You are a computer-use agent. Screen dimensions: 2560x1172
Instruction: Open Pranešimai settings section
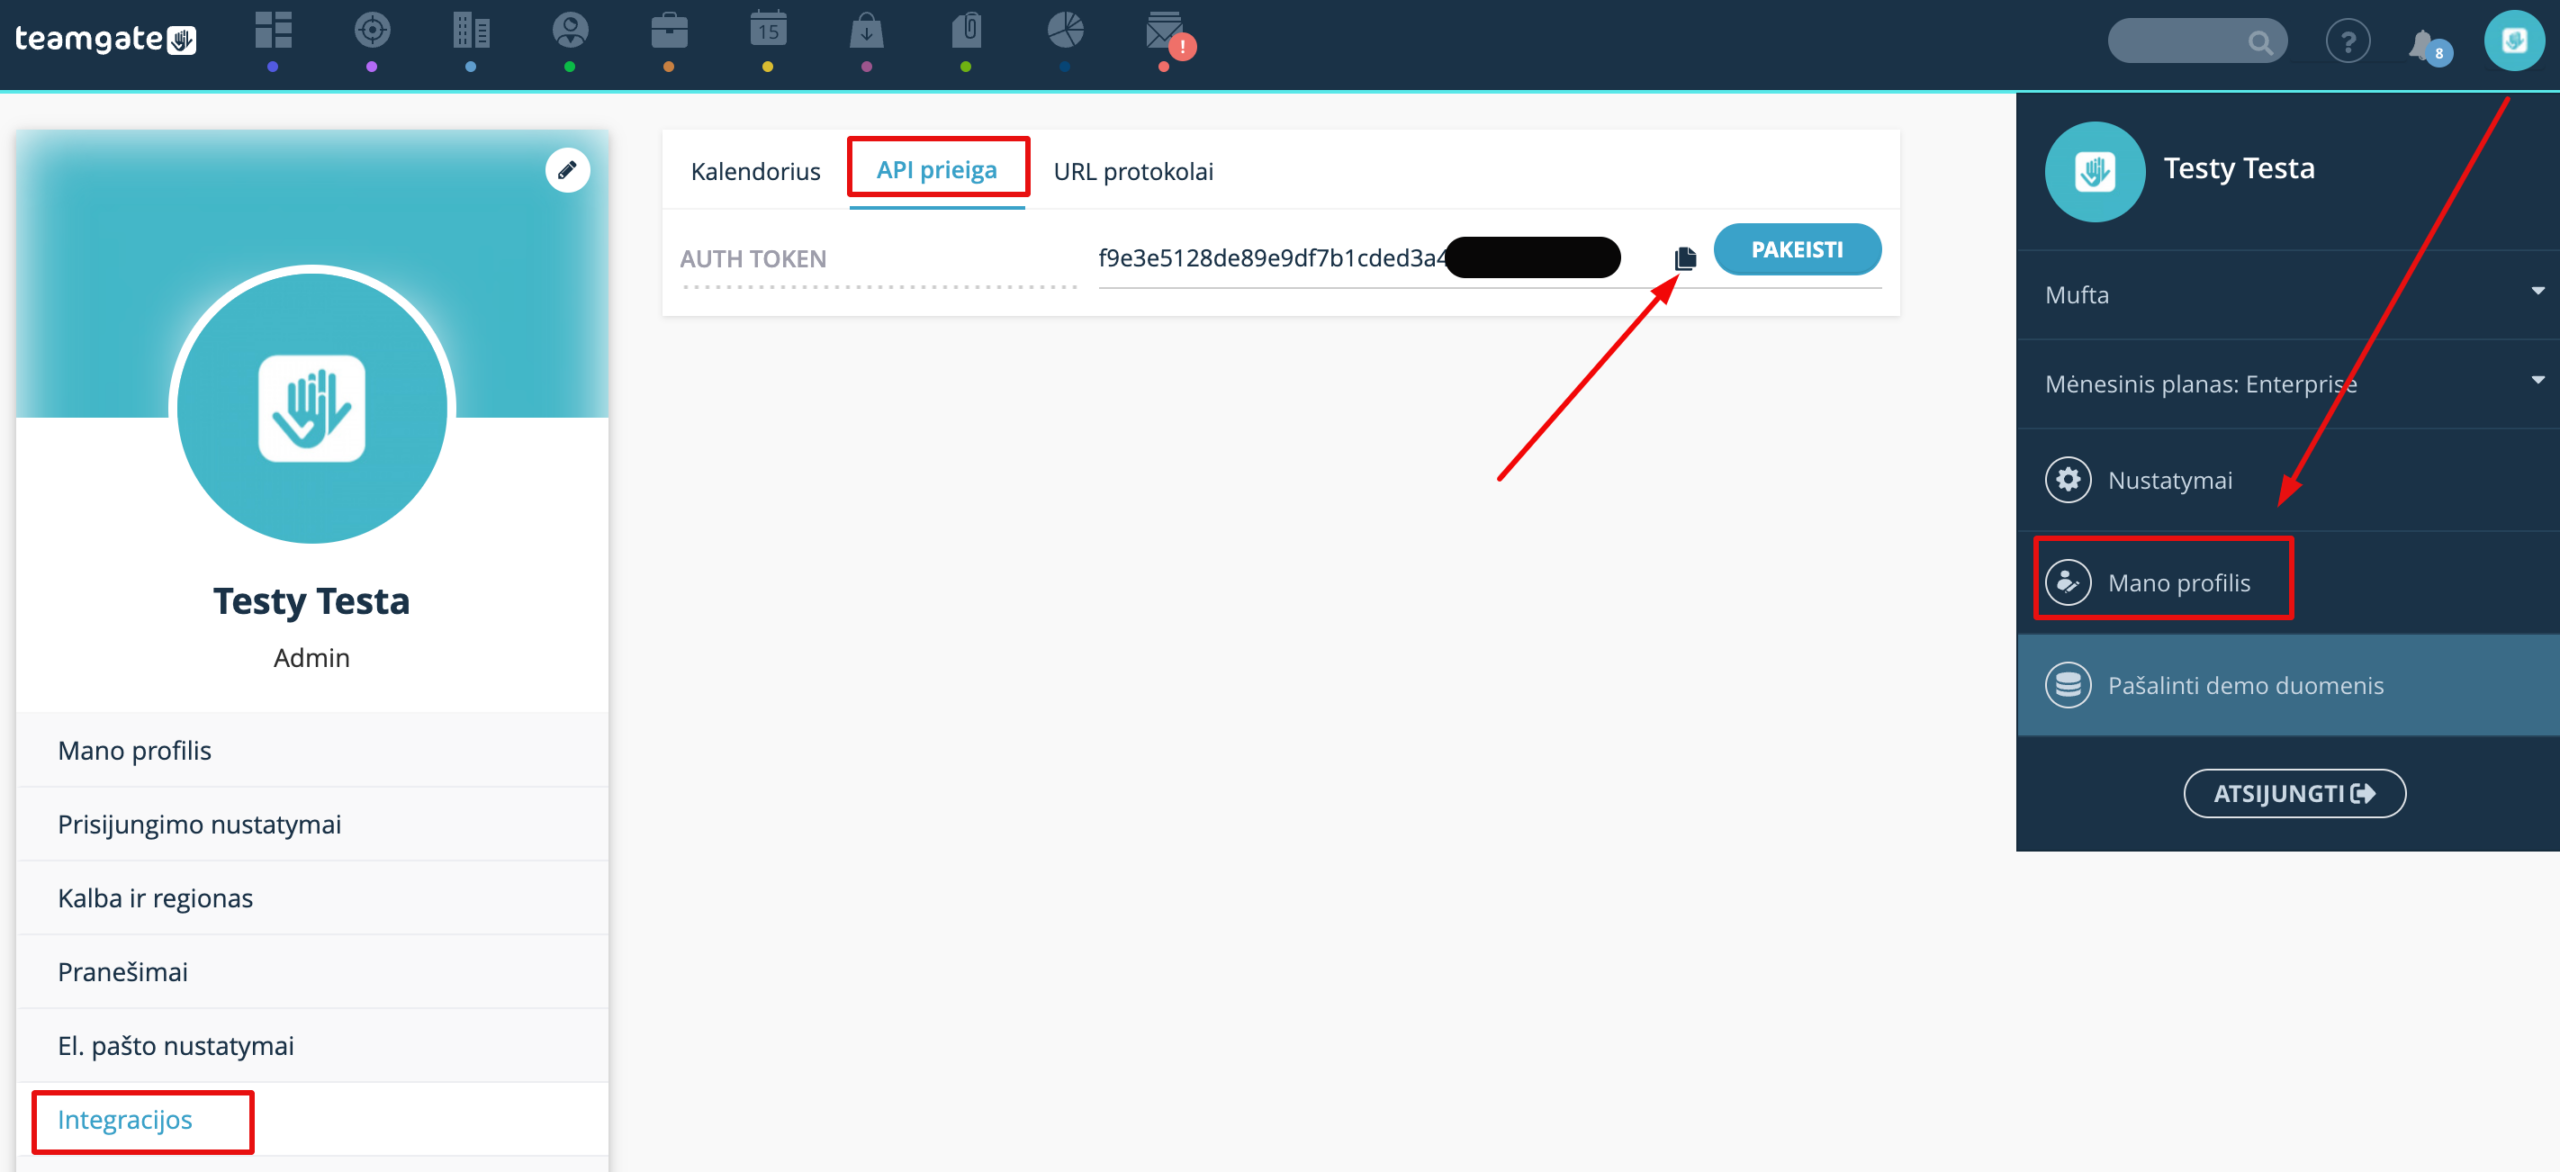click(x=312, y=972)
